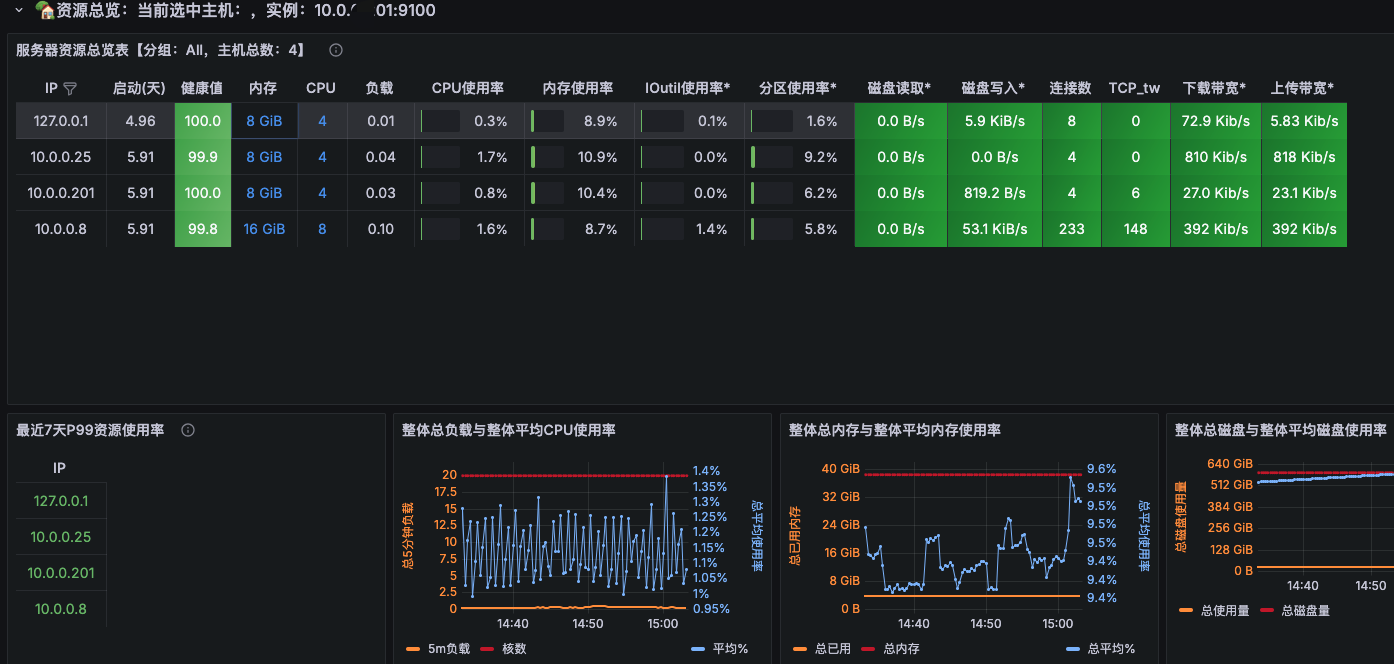Click the TCP_tw column header

pos(1134,88)
